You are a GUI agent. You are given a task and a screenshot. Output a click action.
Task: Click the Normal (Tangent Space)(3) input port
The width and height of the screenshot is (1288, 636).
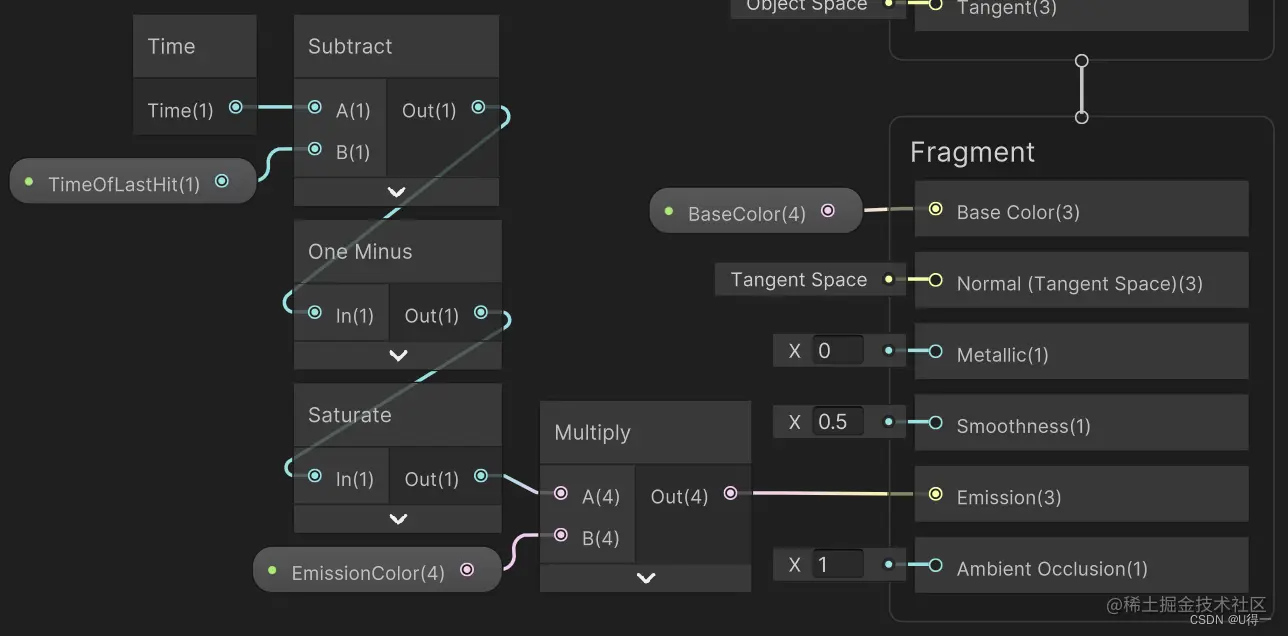click(935, 280)
